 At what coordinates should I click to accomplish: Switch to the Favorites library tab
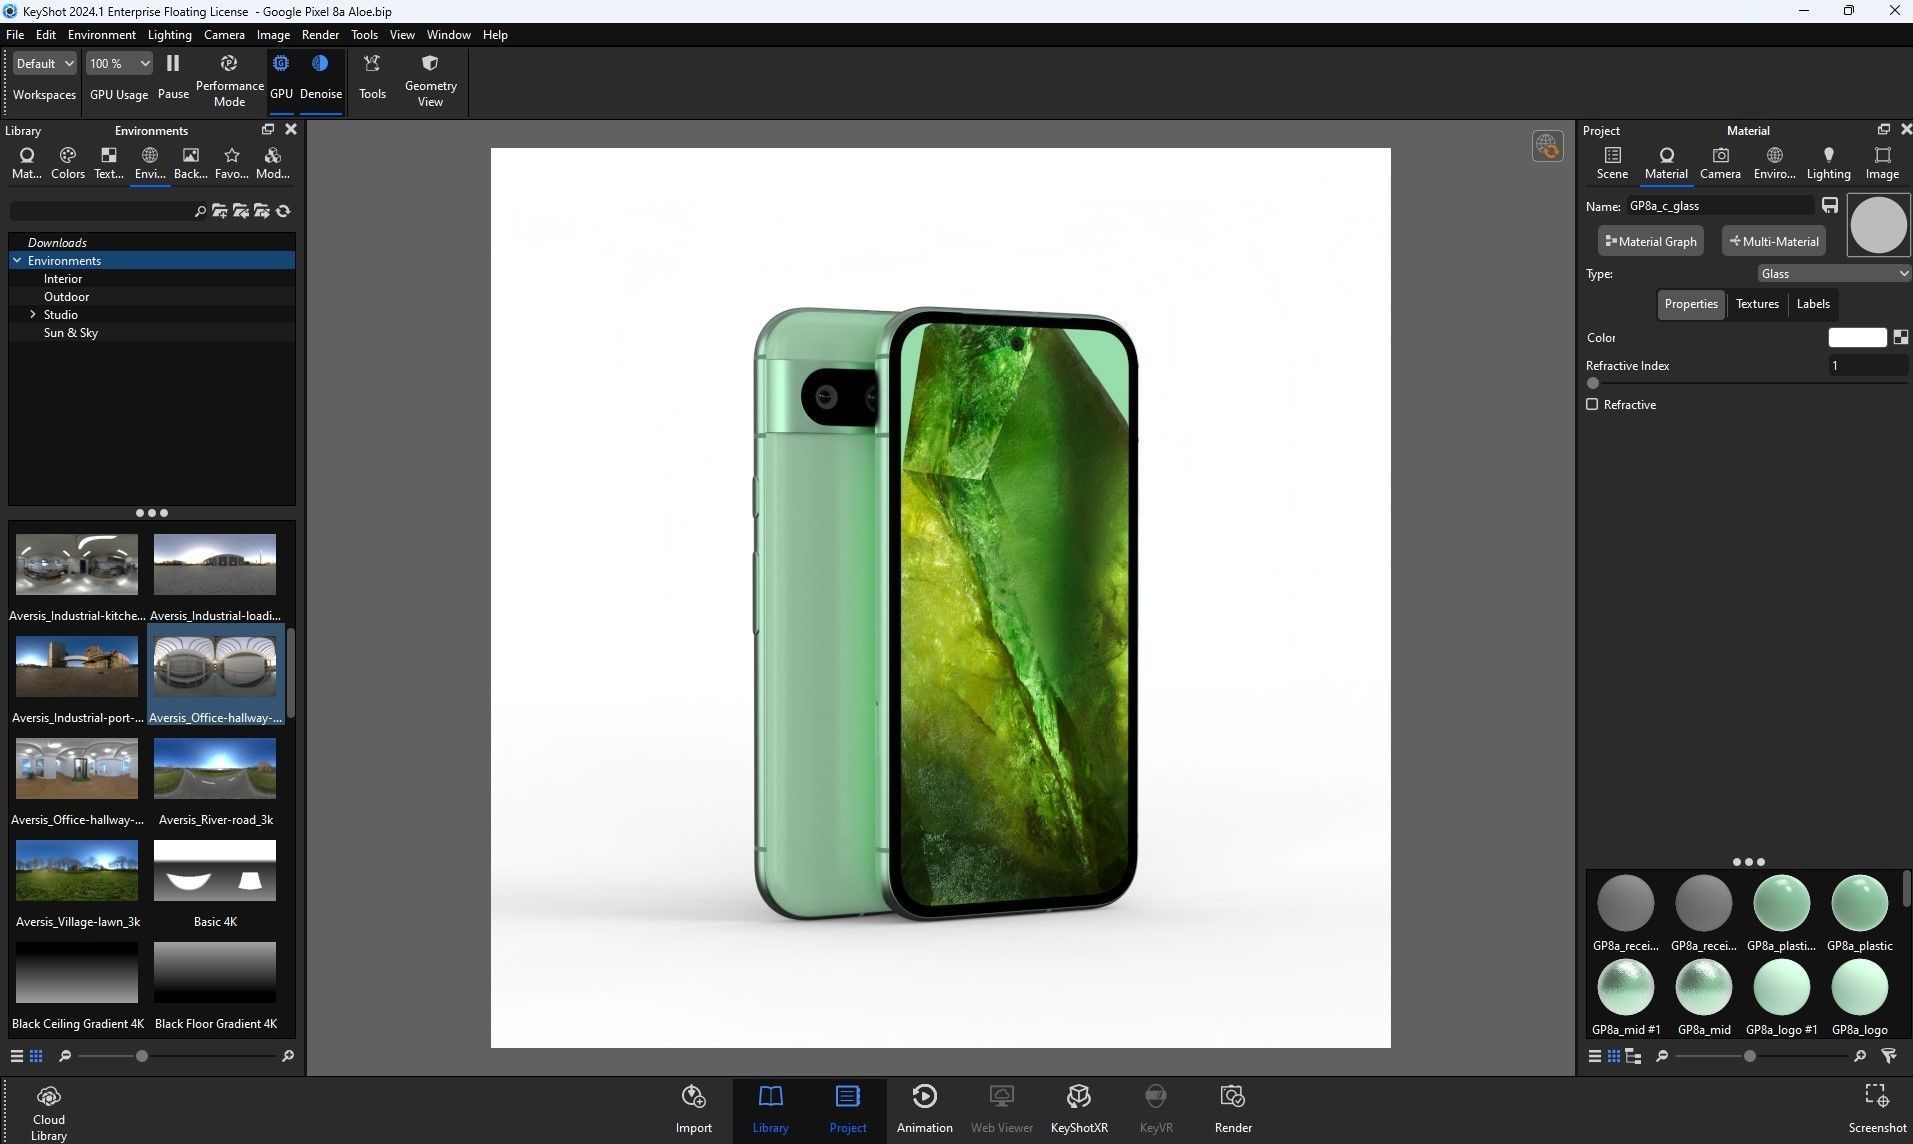click(x=232, y=163)
